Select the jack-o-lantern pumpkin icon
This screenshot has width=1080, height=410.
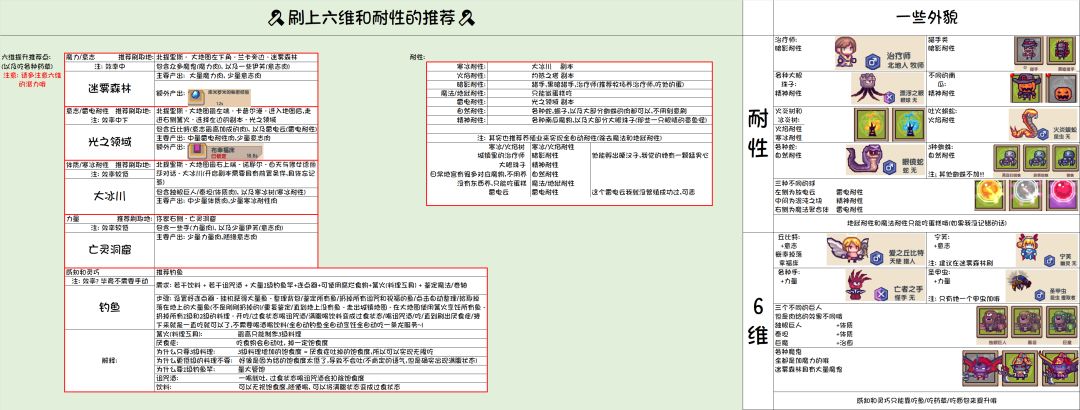[x=1061, y=87]
